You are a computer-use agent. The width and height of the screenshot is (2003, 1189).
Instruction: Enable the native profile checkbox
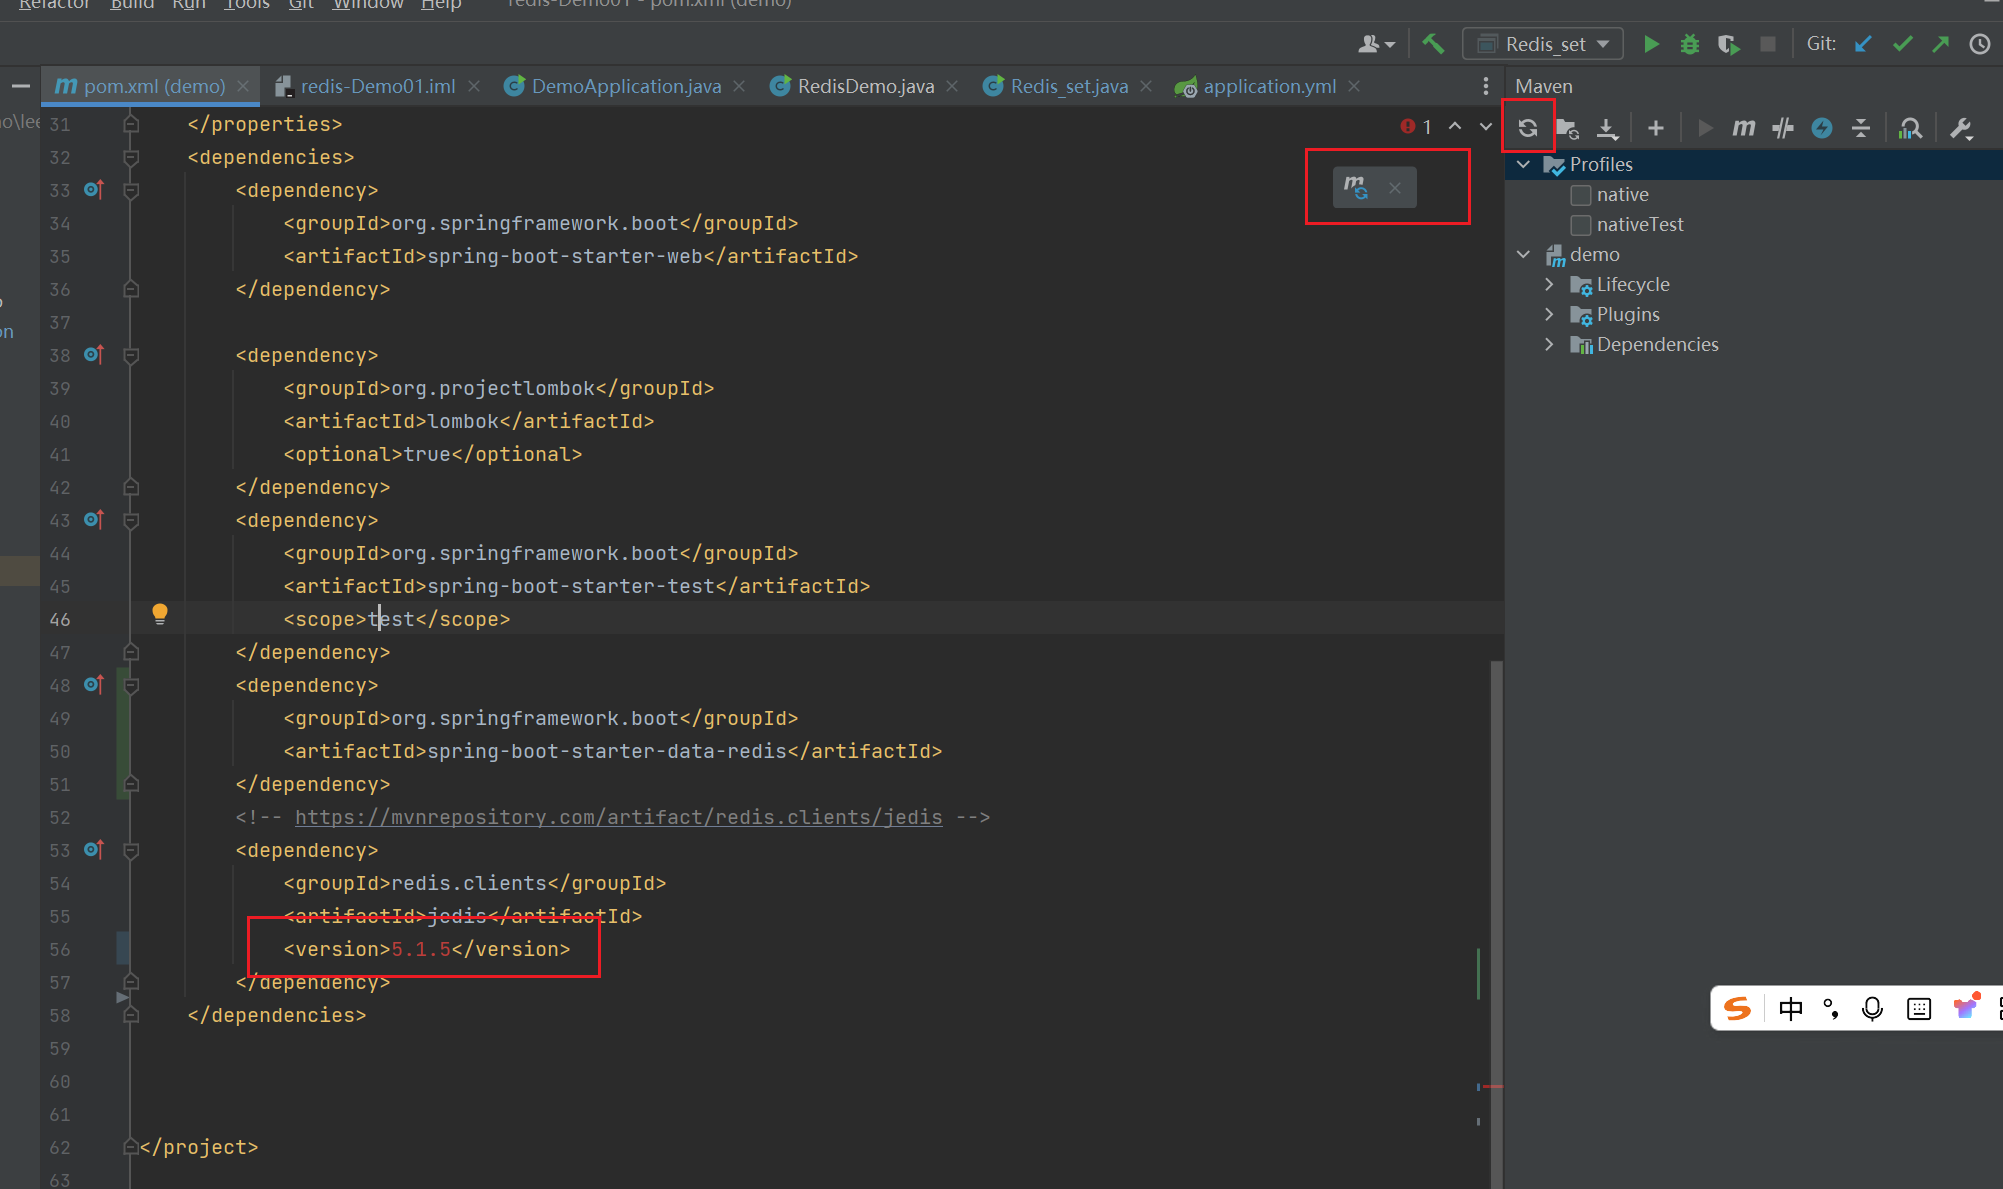(x=1580, y=195)
